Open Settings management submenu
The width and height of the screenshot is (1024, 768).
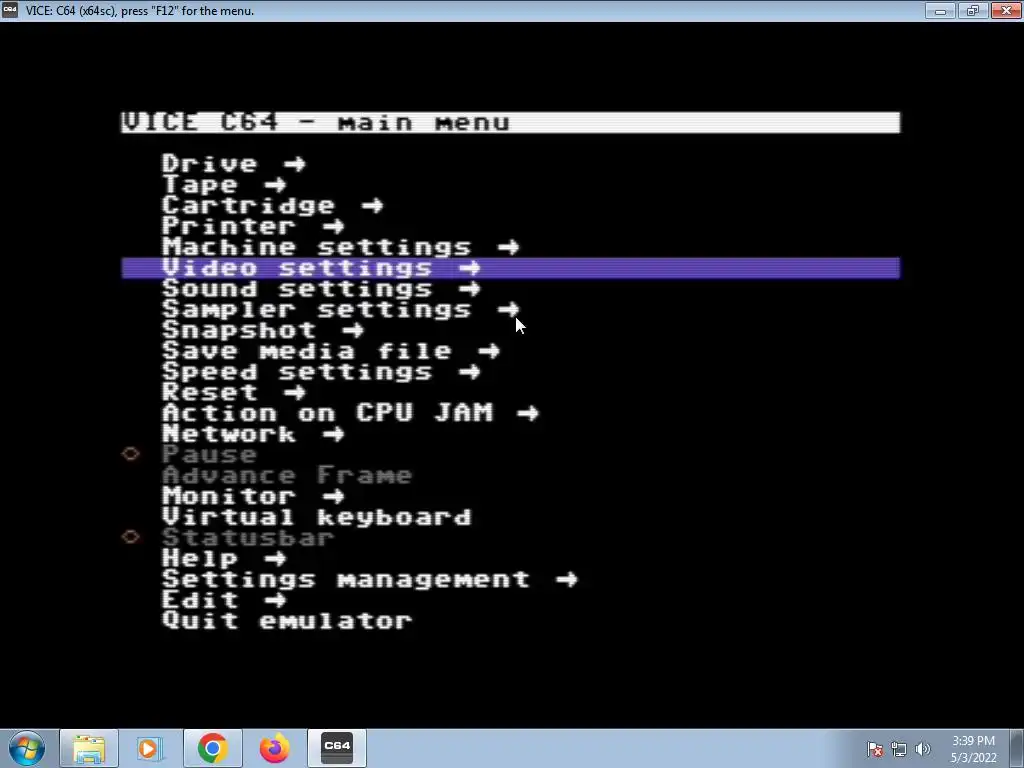370,580
